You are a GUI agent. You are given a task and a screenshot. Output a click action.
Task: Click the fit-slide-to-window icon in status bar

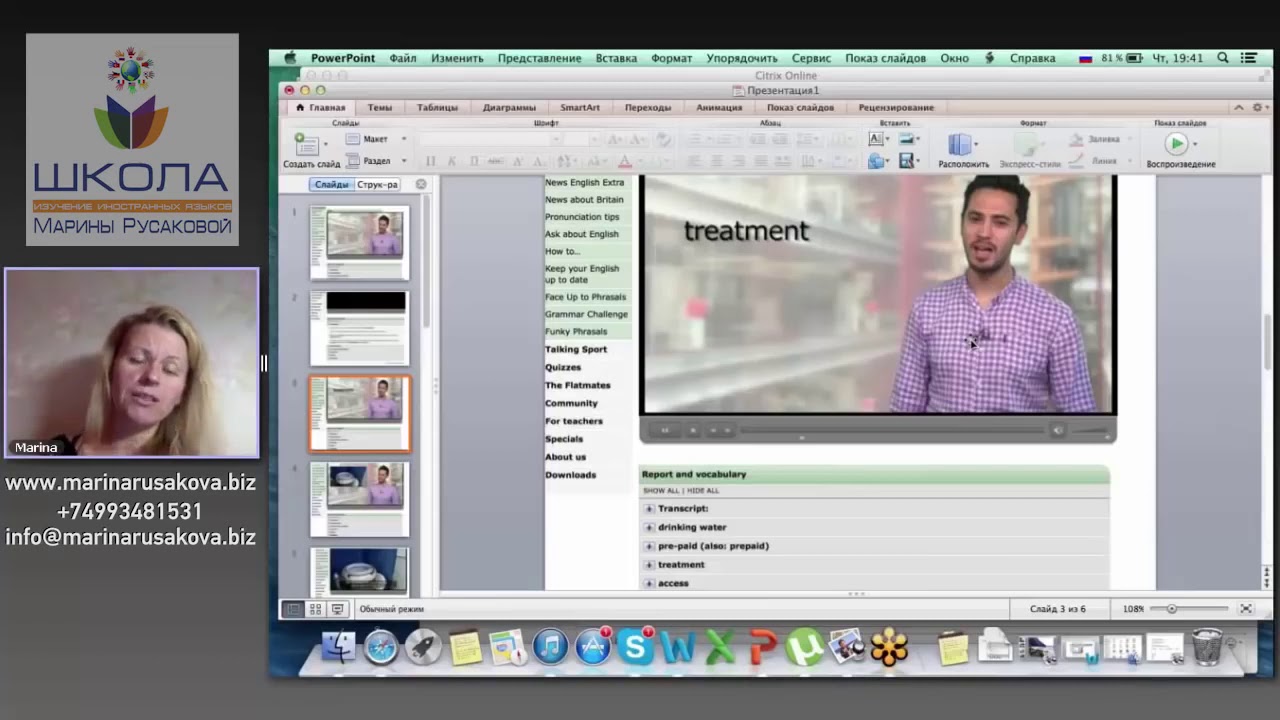tap(1246, 608)
